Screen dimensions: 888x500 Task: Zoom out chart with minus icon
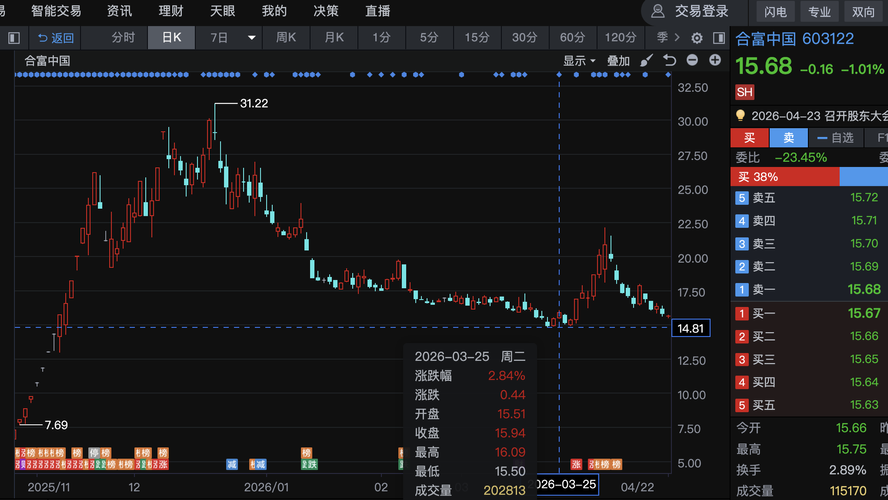tap(692, 60)
